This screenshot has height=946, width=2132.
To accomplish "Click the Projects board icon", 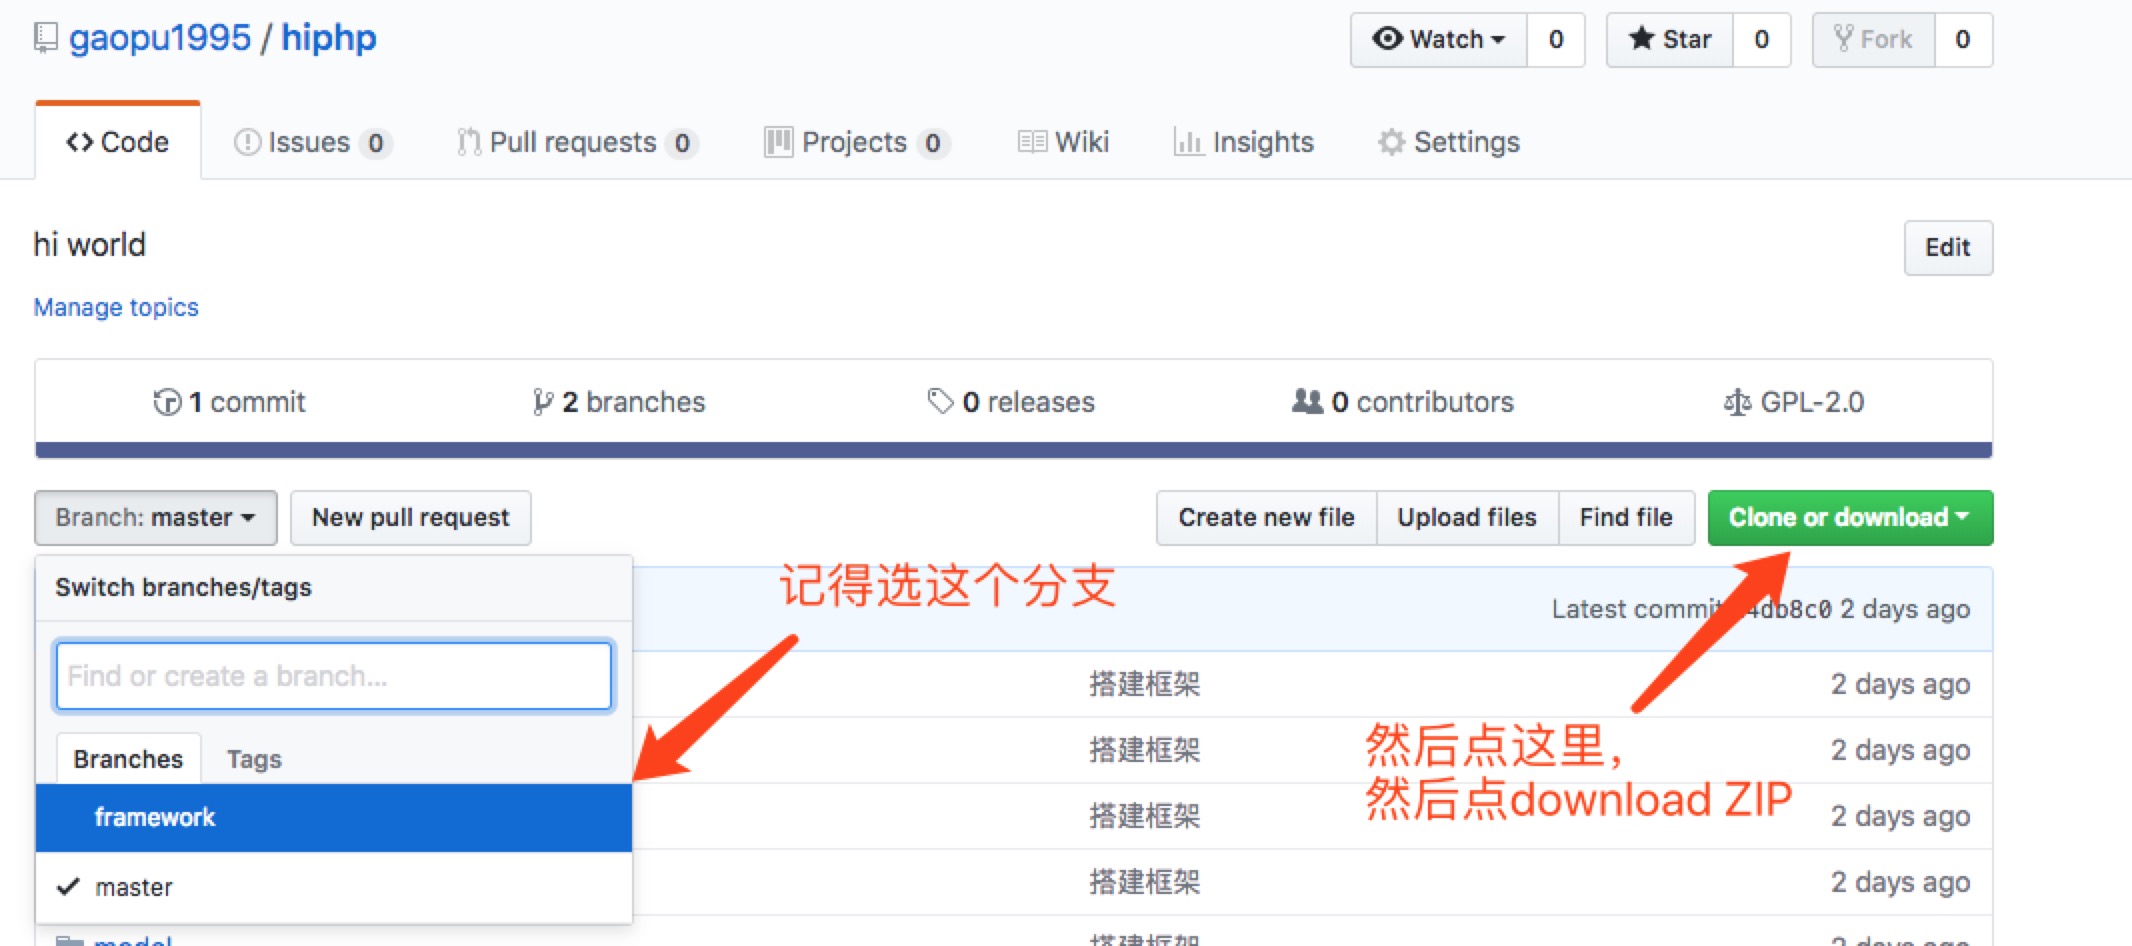I will (x=778, y=143).
